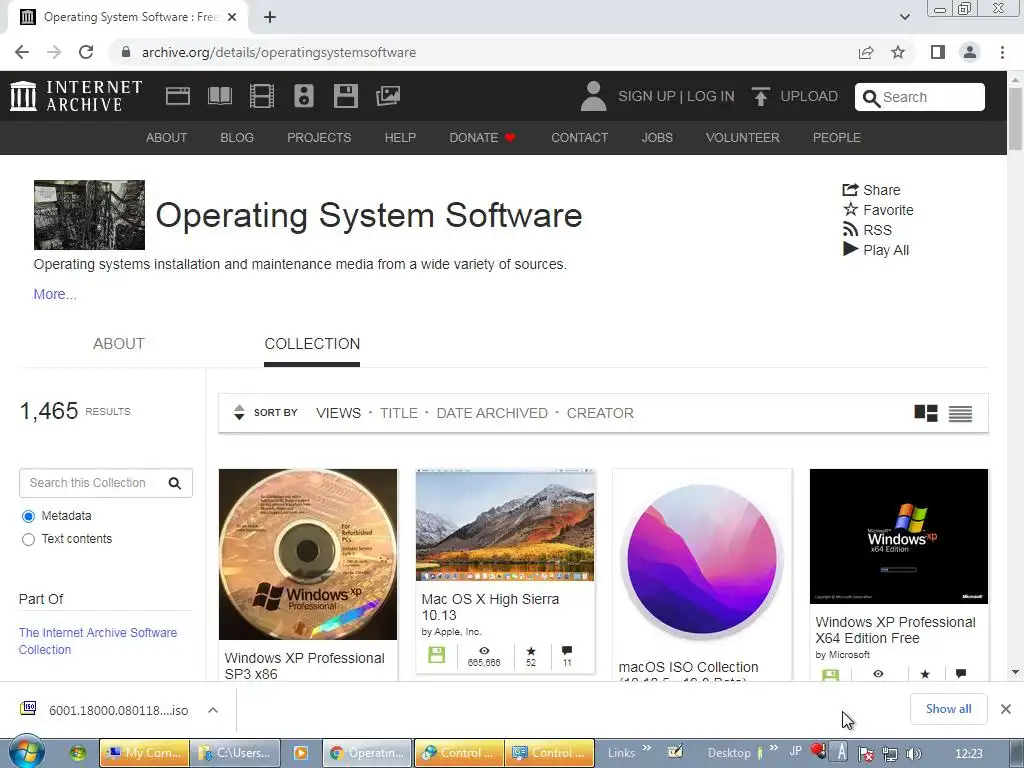Open macOS ISO Collection thumbnail
The height and width of the screenshot is (768, 1024).
click(702, 560)
